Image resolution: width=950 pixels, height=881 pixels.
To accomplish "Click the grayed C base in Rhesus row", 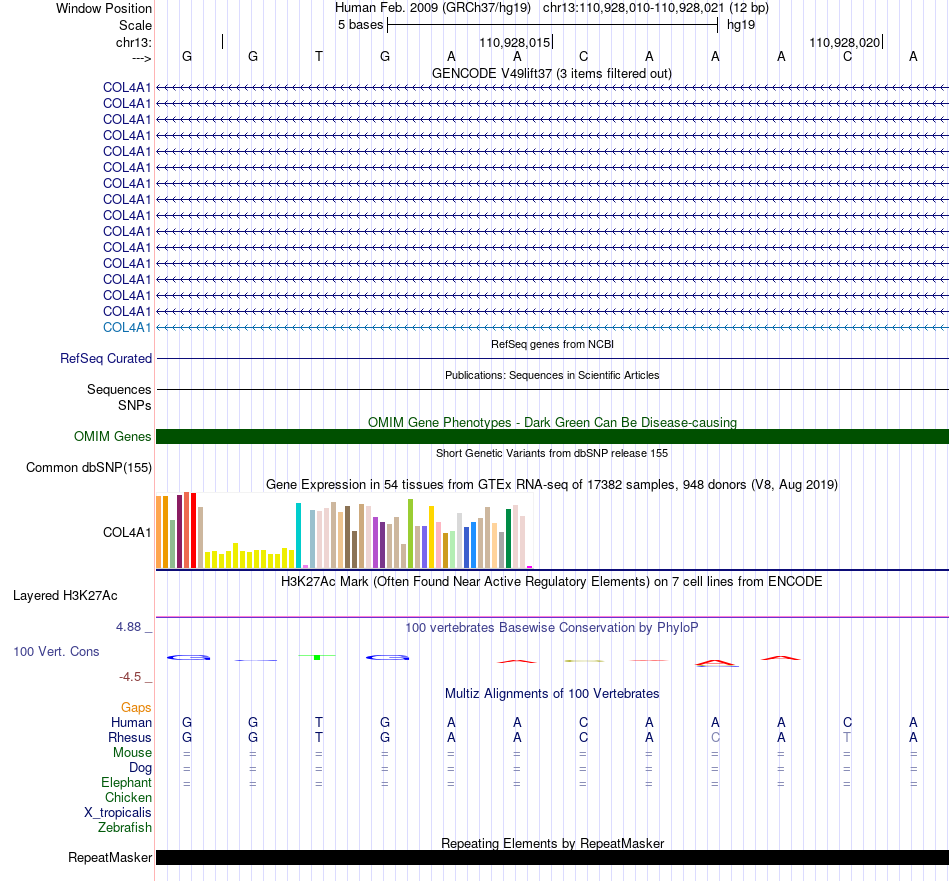I will [x=715, y=737].
